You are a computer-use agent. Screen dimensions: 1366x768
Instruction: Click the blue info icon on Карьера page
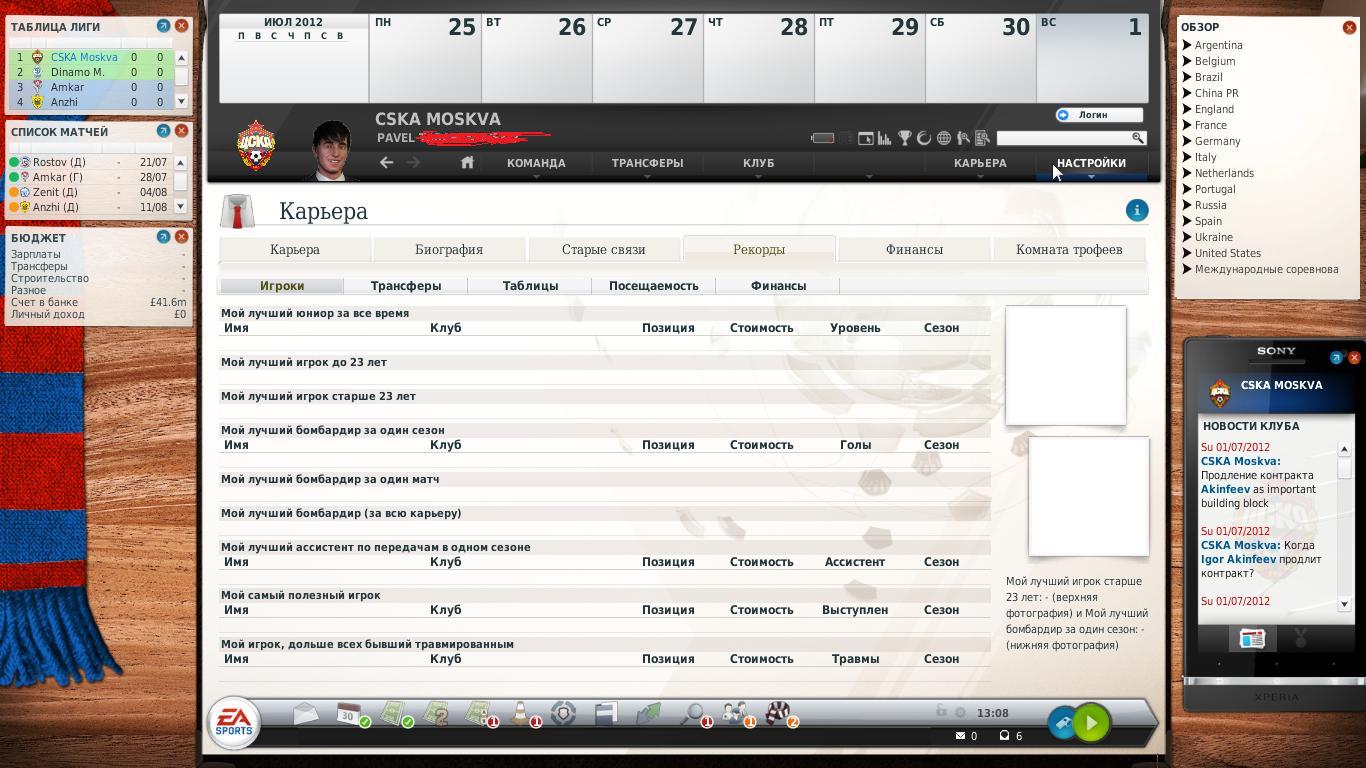tap(1137, 210)
